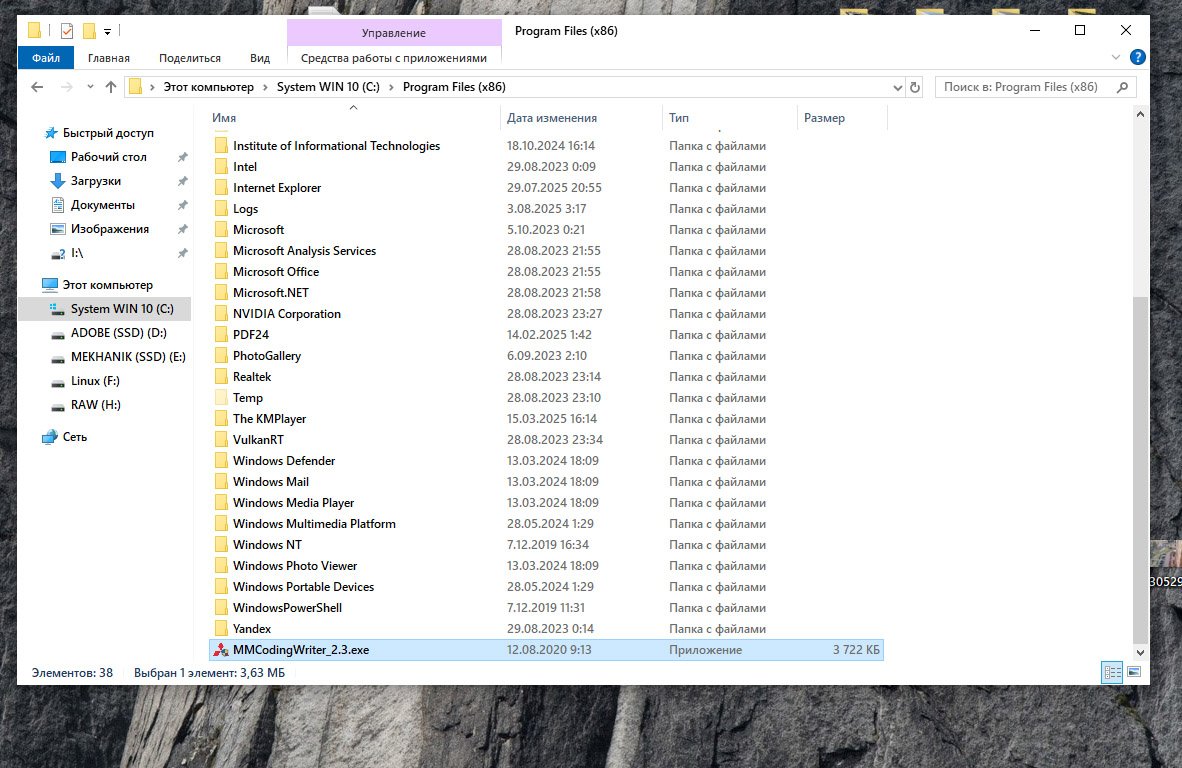Open Help with the blue question mark

point(1138,57)
